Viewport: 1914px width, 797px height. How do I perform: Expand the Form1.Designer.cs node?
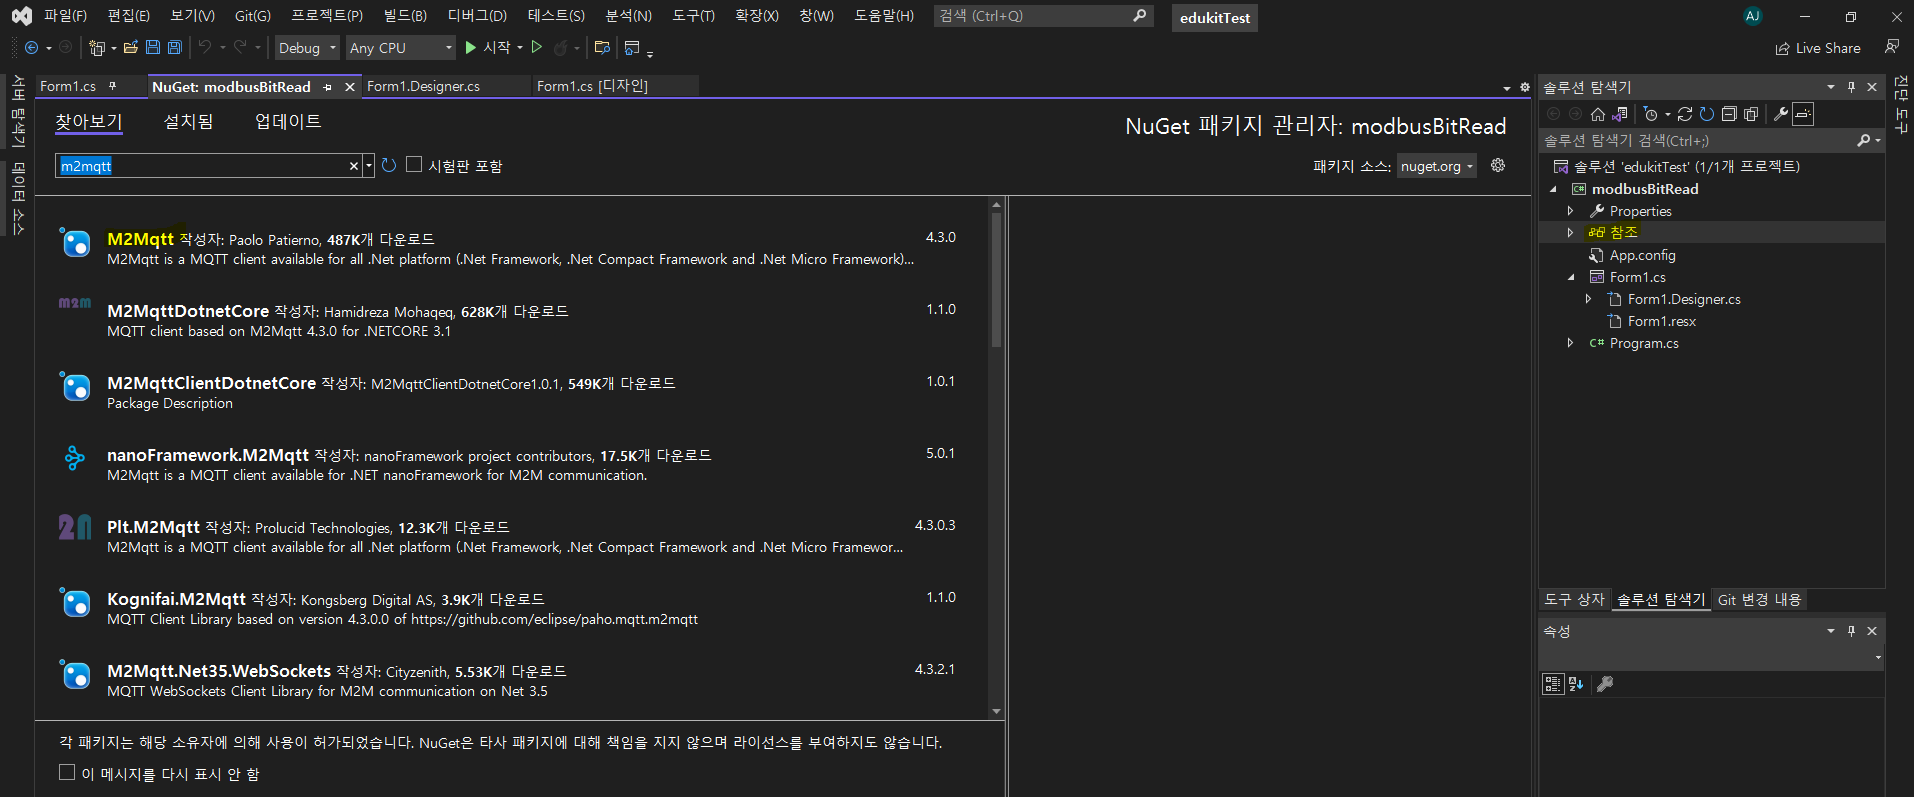tap(1588, 299)
